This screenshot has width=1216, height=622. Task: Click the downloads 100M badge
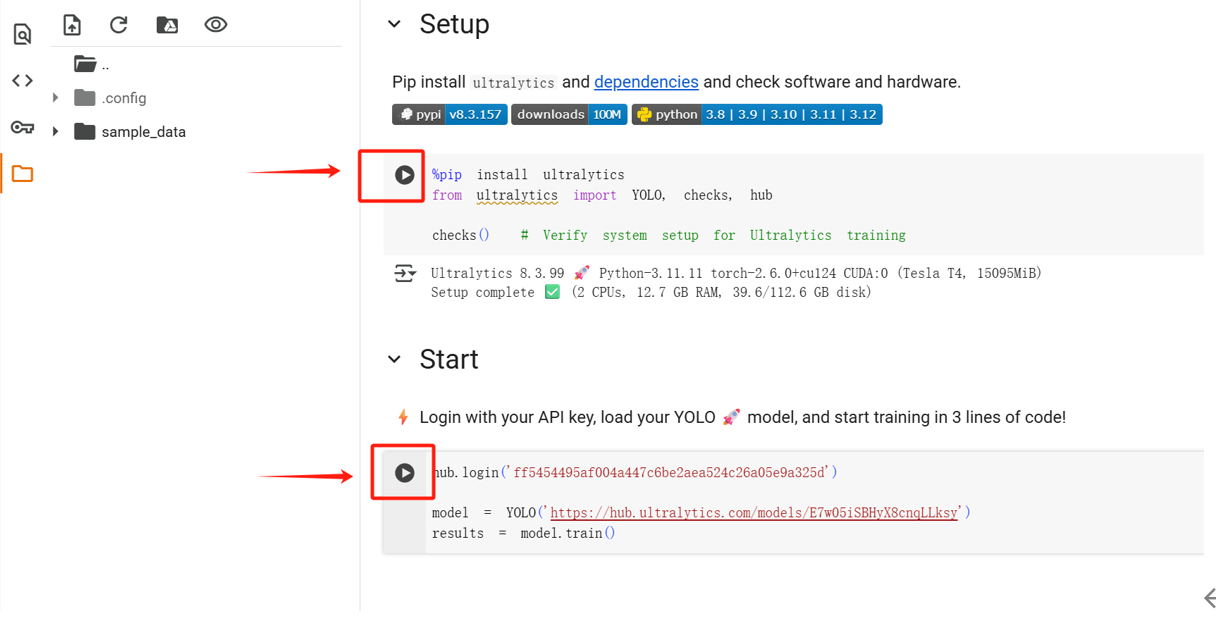569,115
